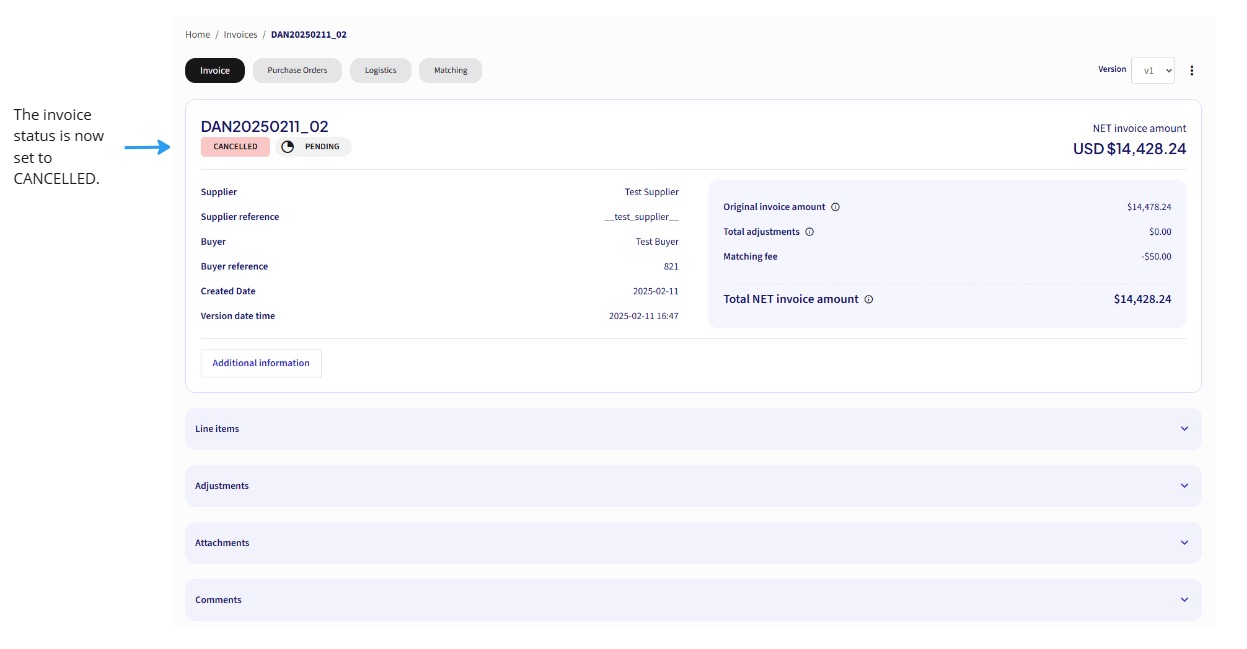Switch to the Logistics tab
The image size is (1247, 649).
point(380,70)
